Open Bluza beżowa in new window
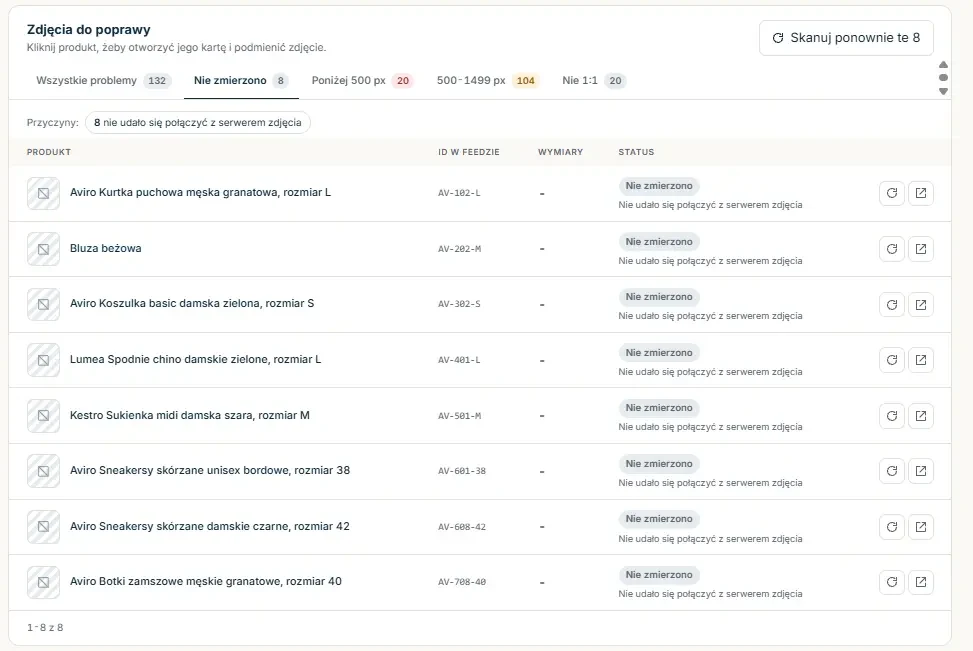 [921, 249]
